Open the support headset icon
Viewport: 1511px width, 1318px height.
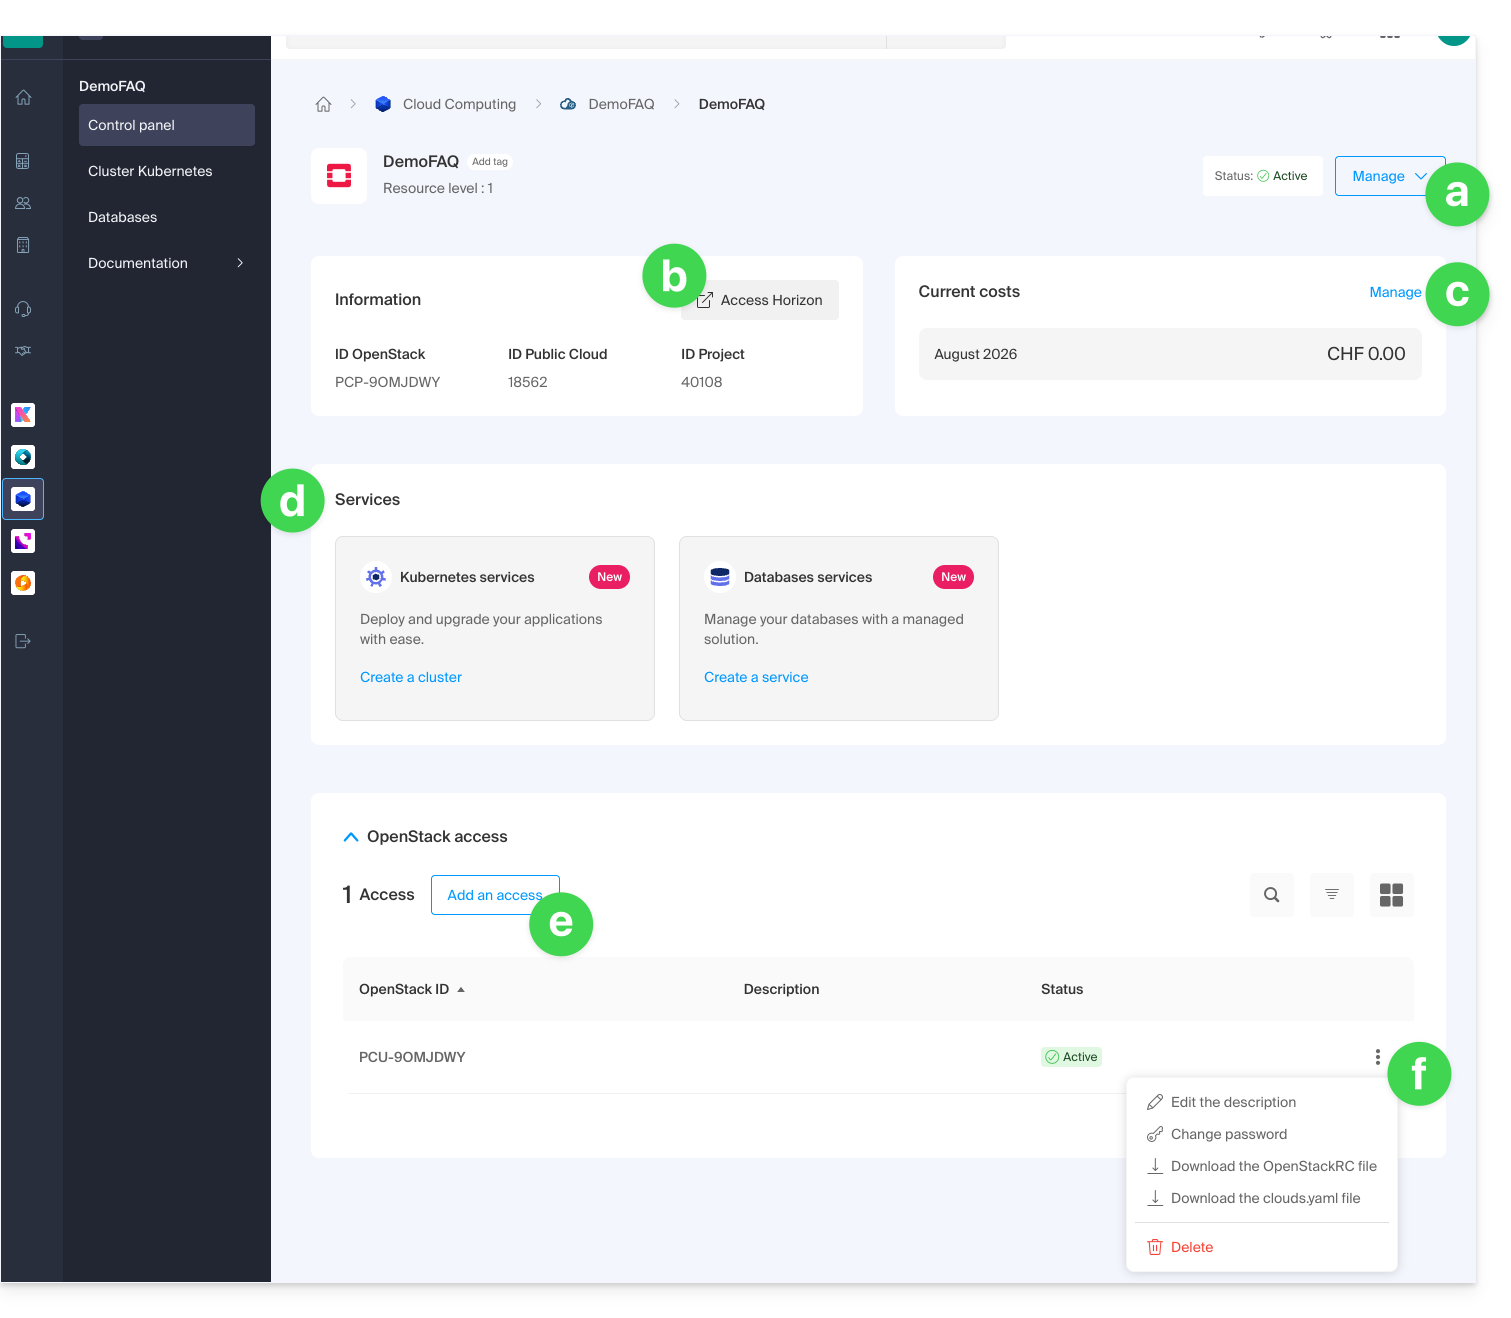[23, 309]
